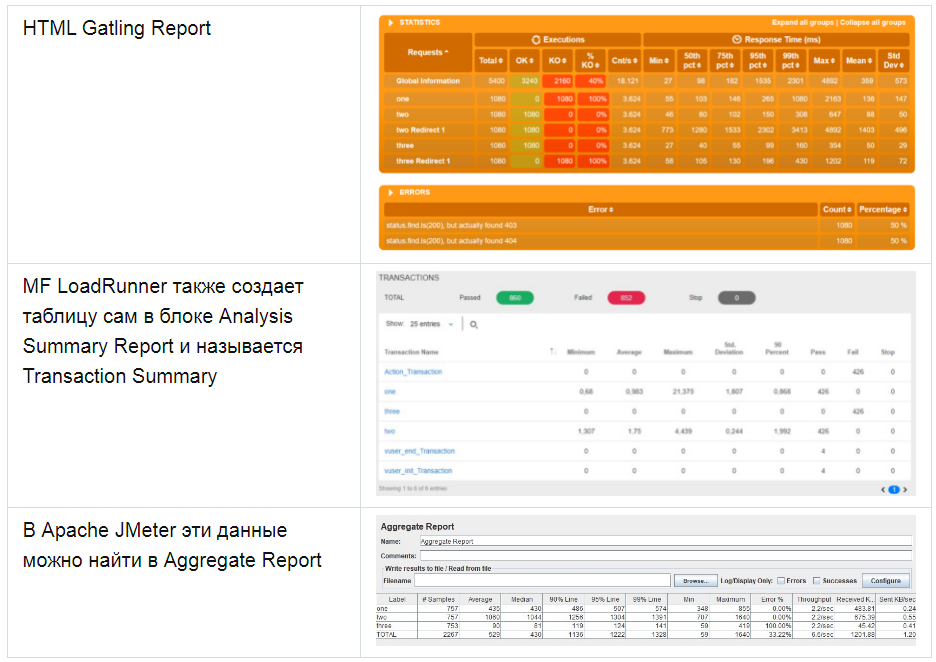Sort Gatling statistics by KO column

pyautogui.click(x=558, y=60)
